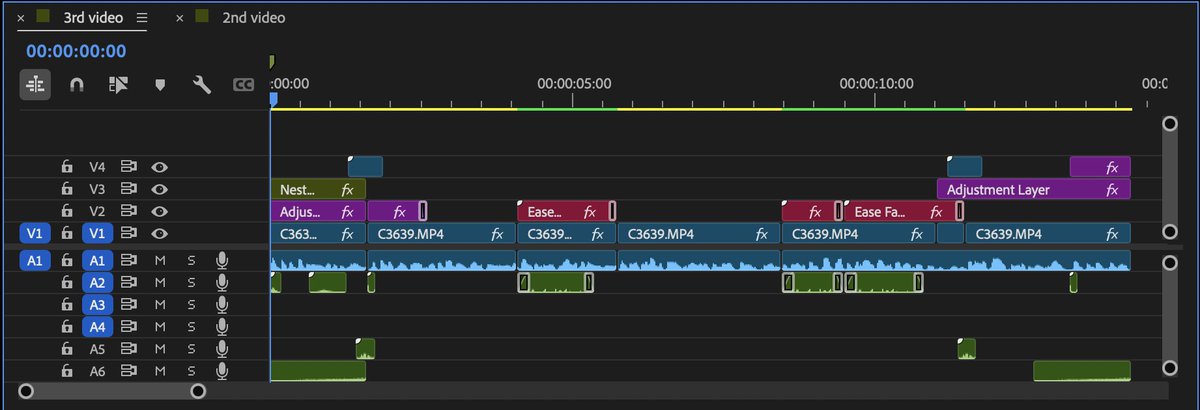Toggle Linked Selection icon
Screen dimensions: 1200x410
point(117,86)
